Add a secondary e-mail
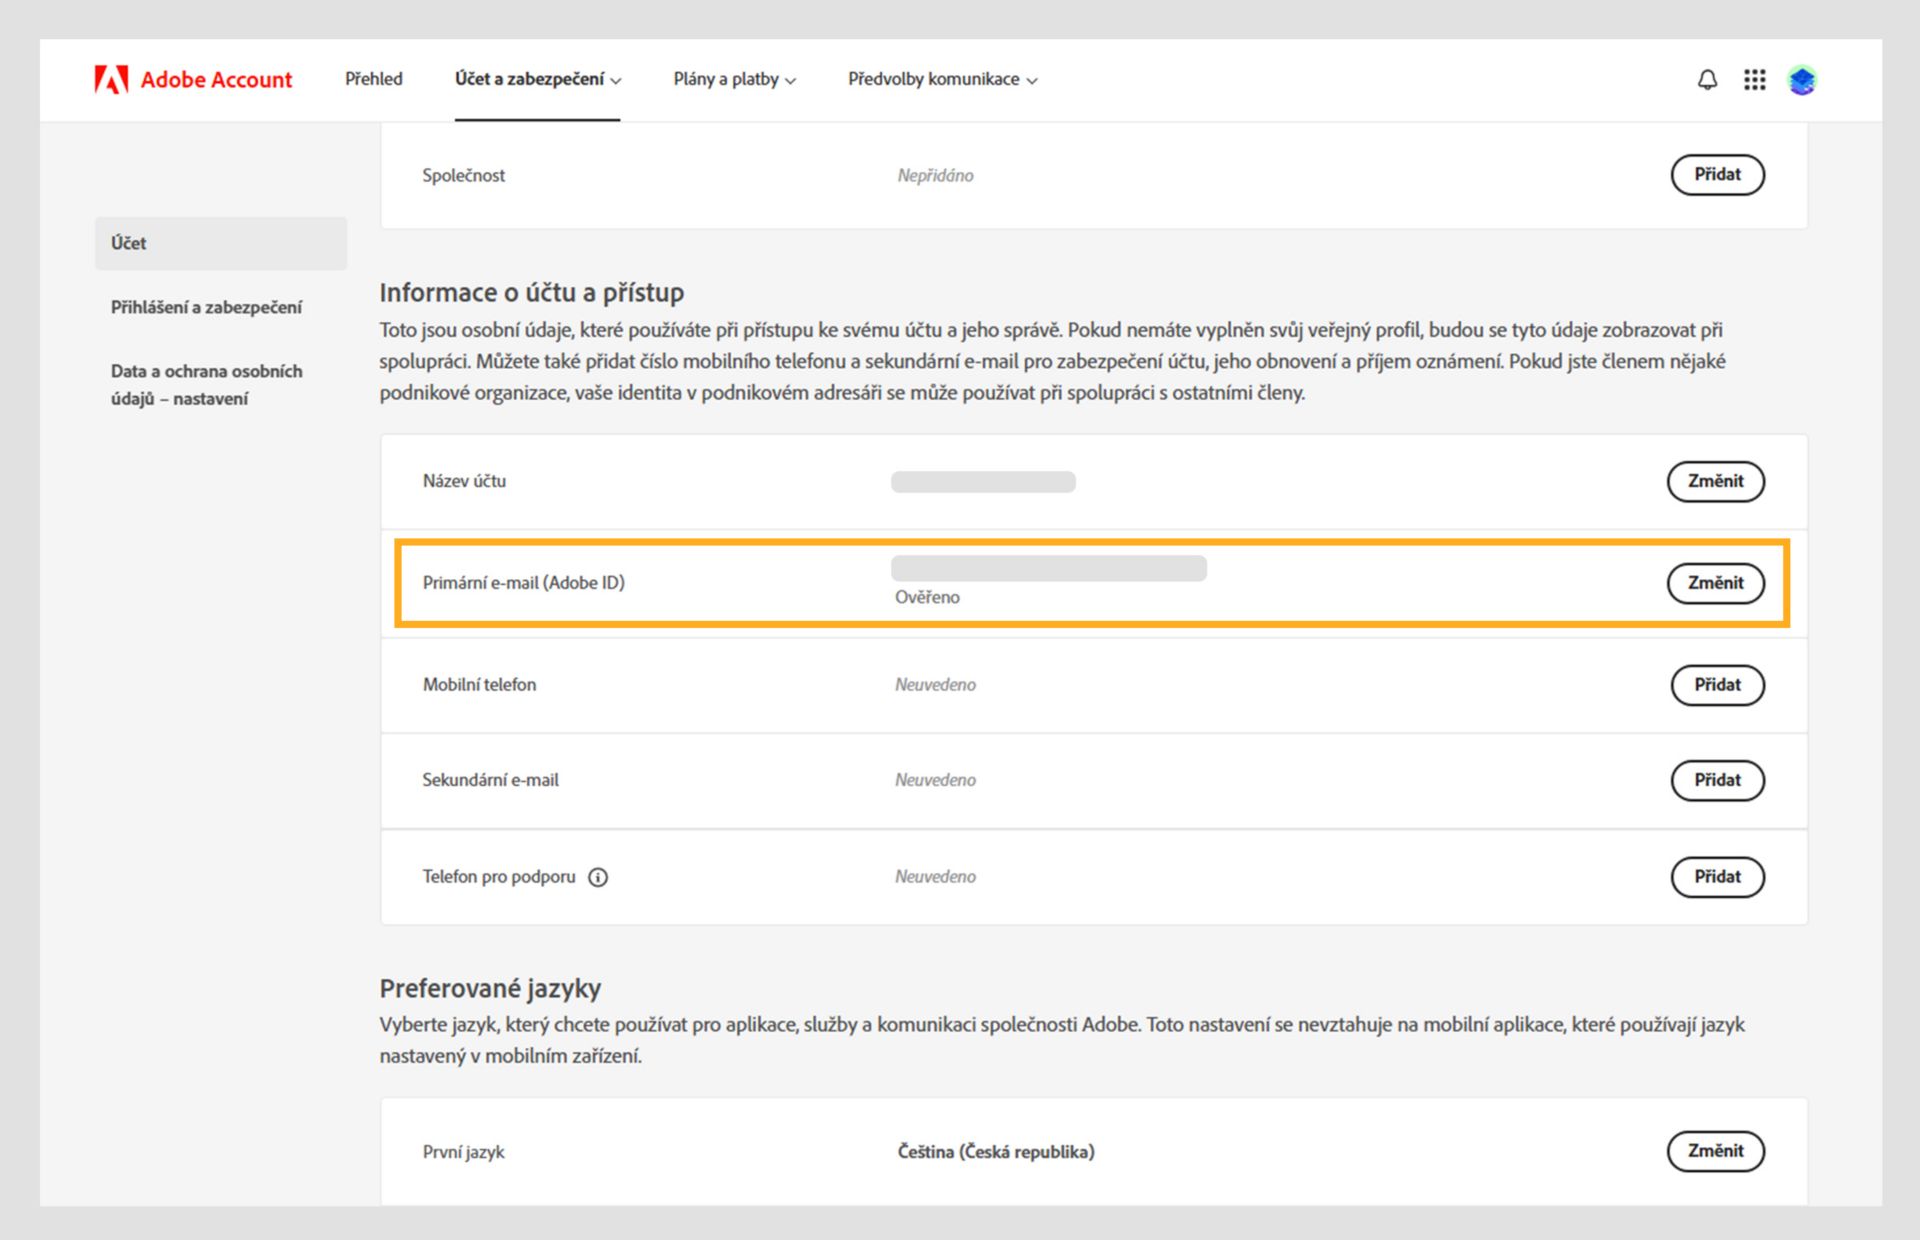This screenshot has width=1920, height=1240. (x=1717, y=780)
